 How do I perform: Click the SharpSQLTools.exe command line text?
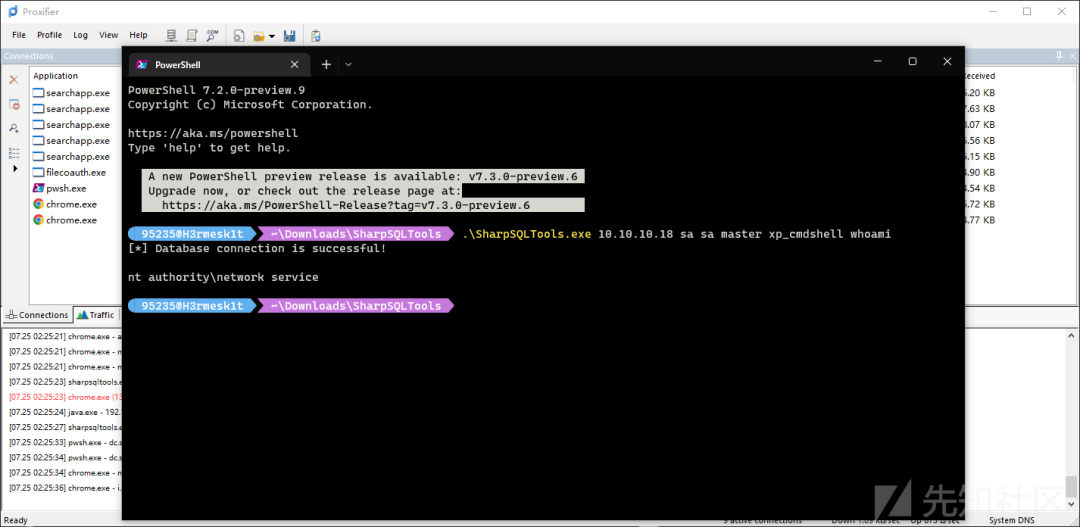coord(676,234)
